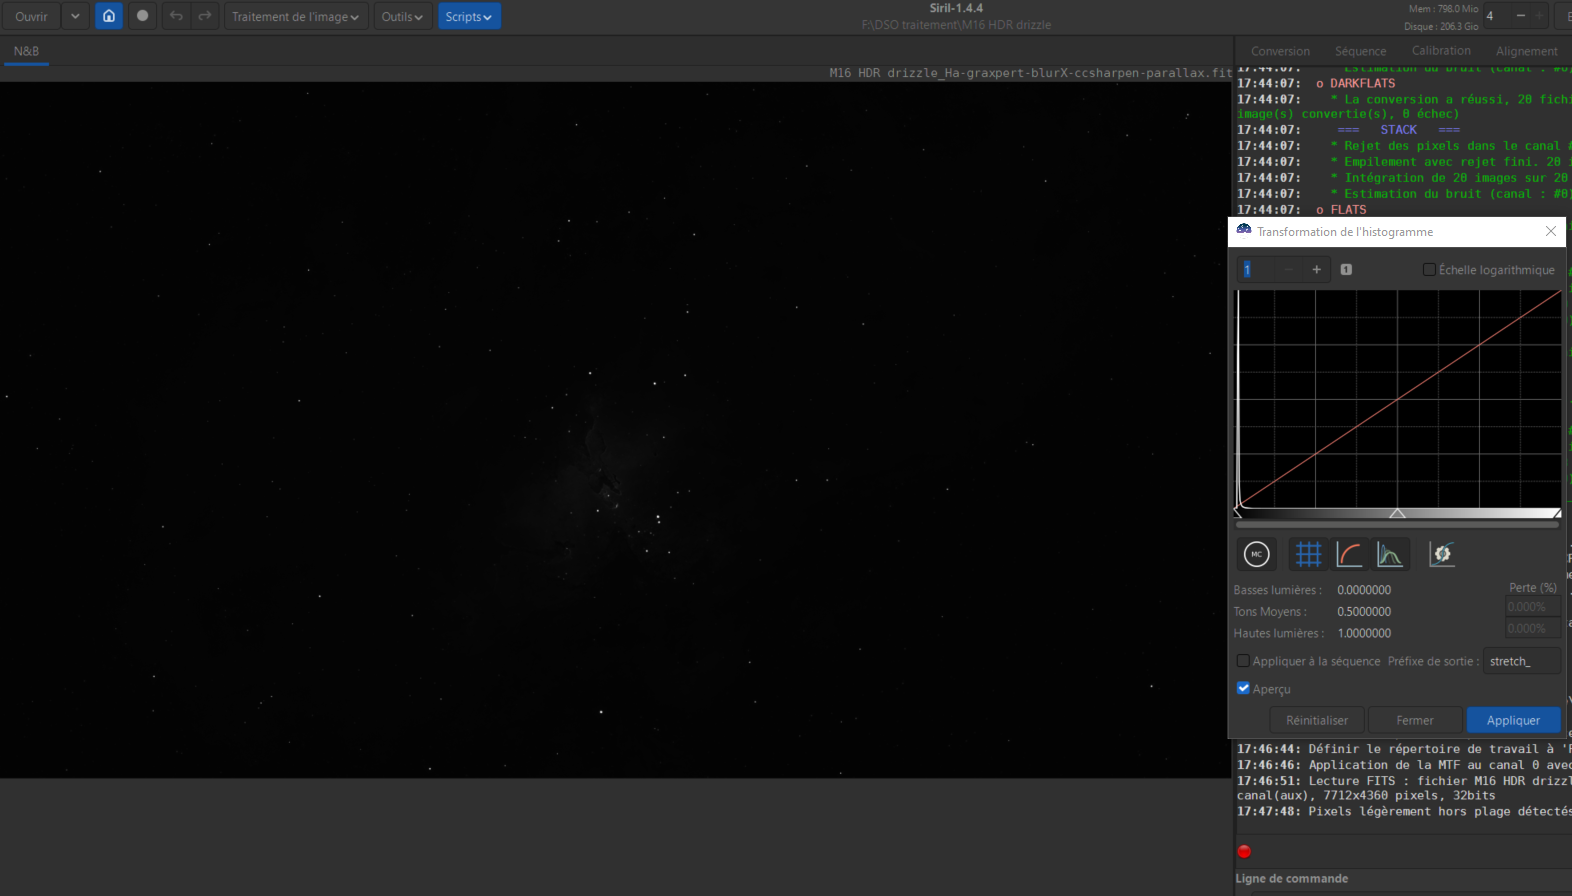The image size is (1572, 896).
Task: Open the dropdown arrow next to Ouvrir
Action: [75, 16]
